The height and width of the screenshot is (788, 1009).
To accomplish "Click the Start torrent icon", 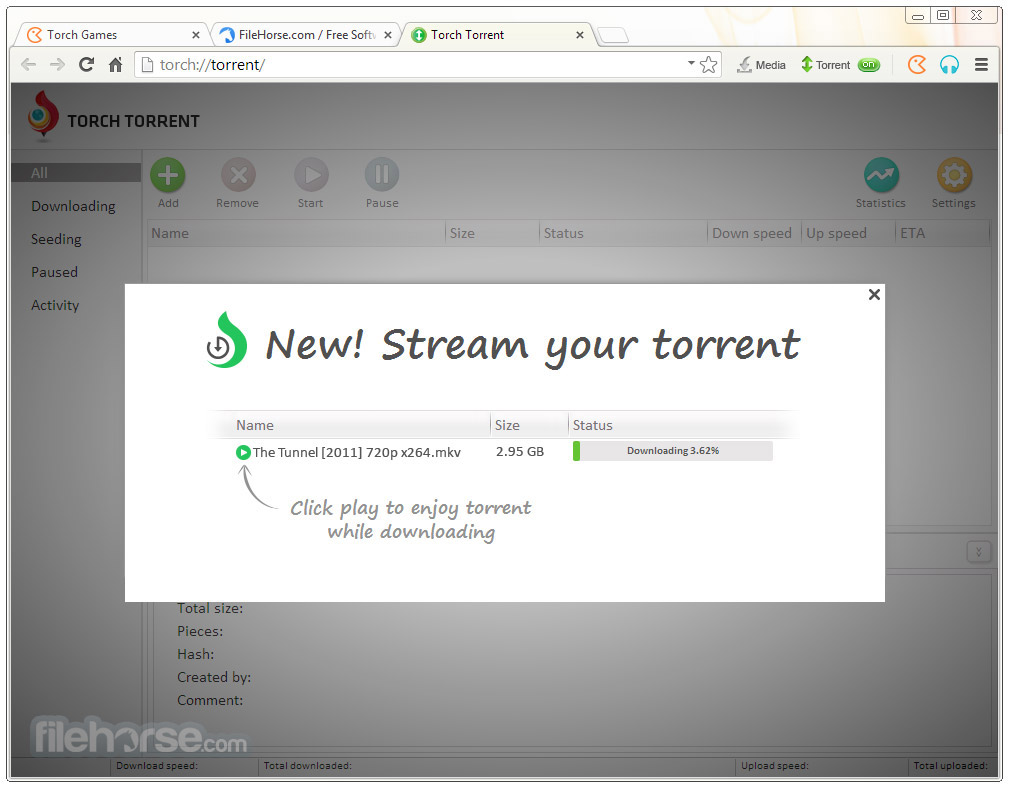I will pyautogui.click(x=311, y=175).
